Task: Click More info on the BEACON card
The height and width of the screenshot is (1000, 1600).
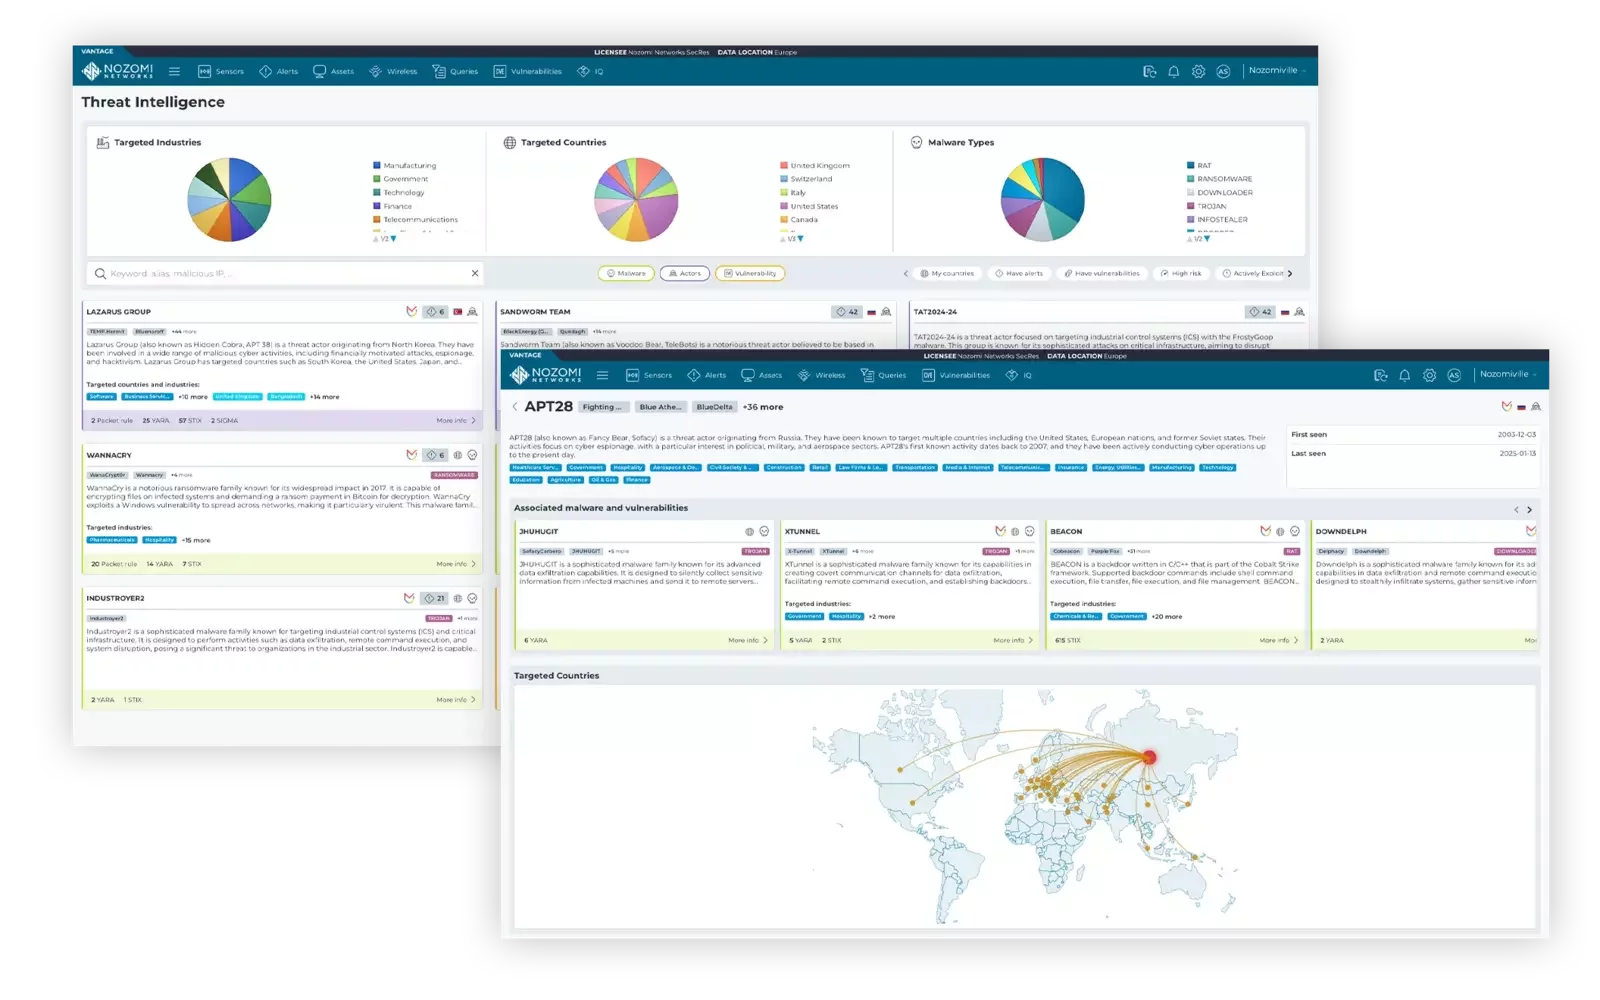Action: [x=1279, y=640]
